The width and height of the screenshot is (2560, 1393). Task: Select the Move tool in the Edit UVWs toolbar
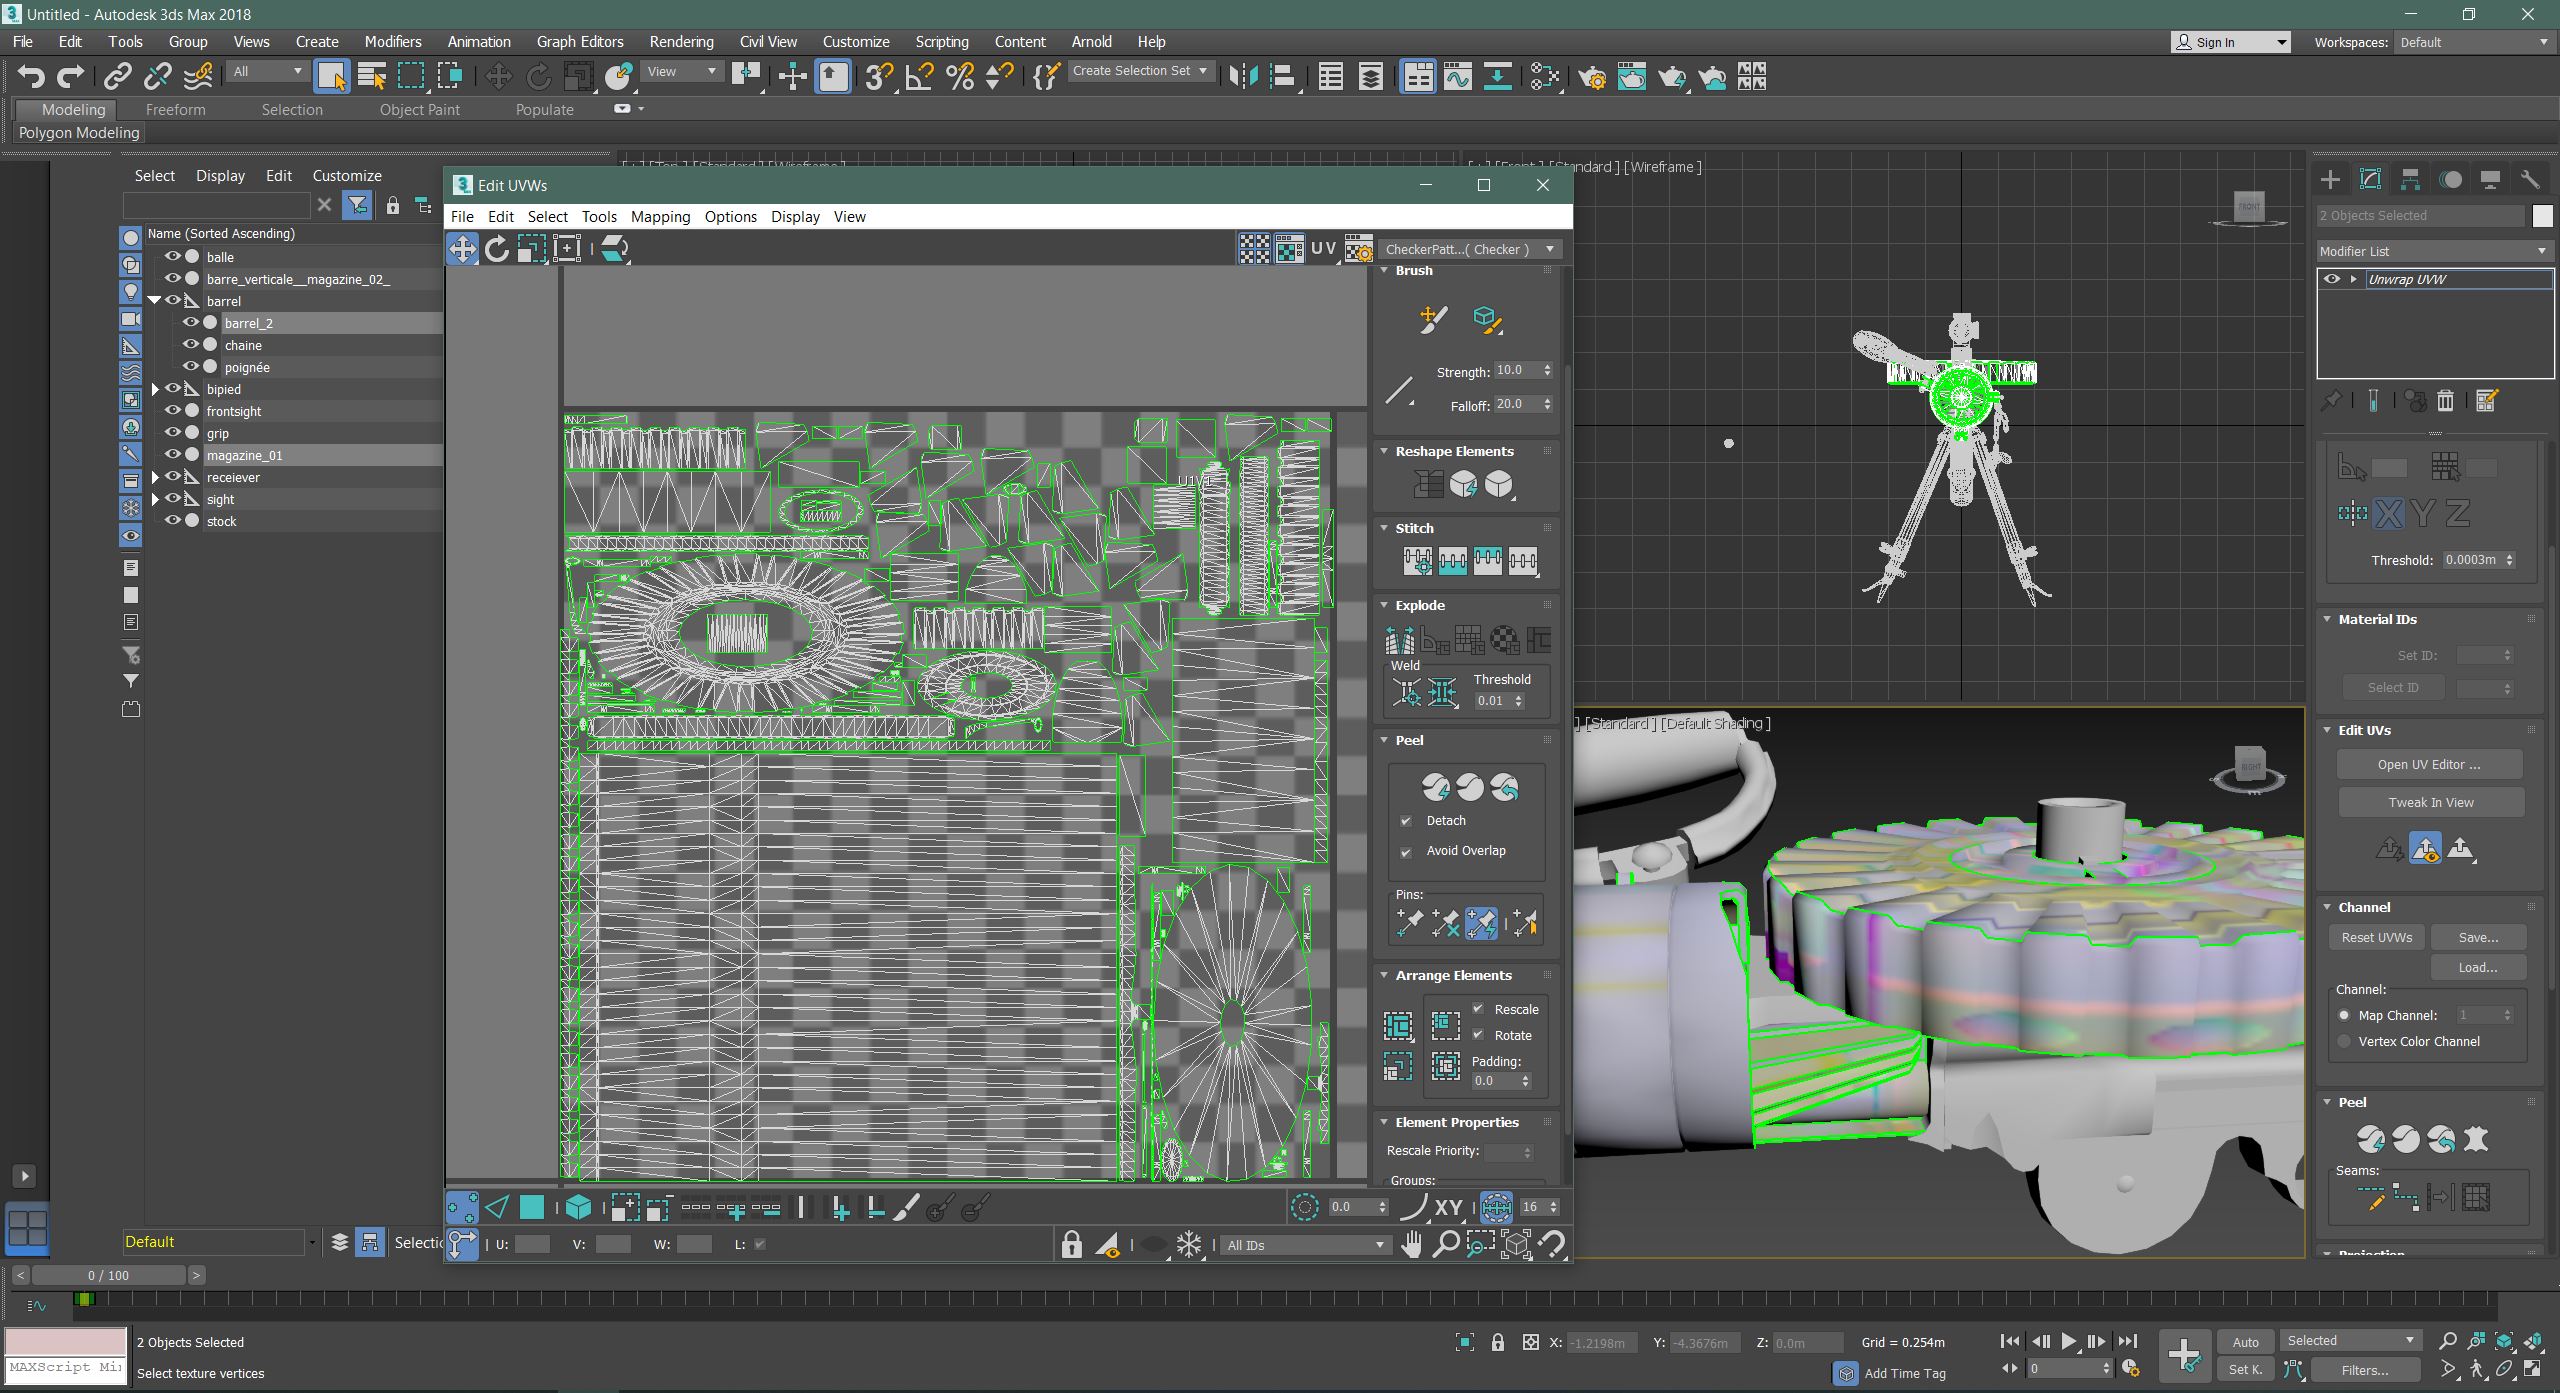(x=461, y=248)
